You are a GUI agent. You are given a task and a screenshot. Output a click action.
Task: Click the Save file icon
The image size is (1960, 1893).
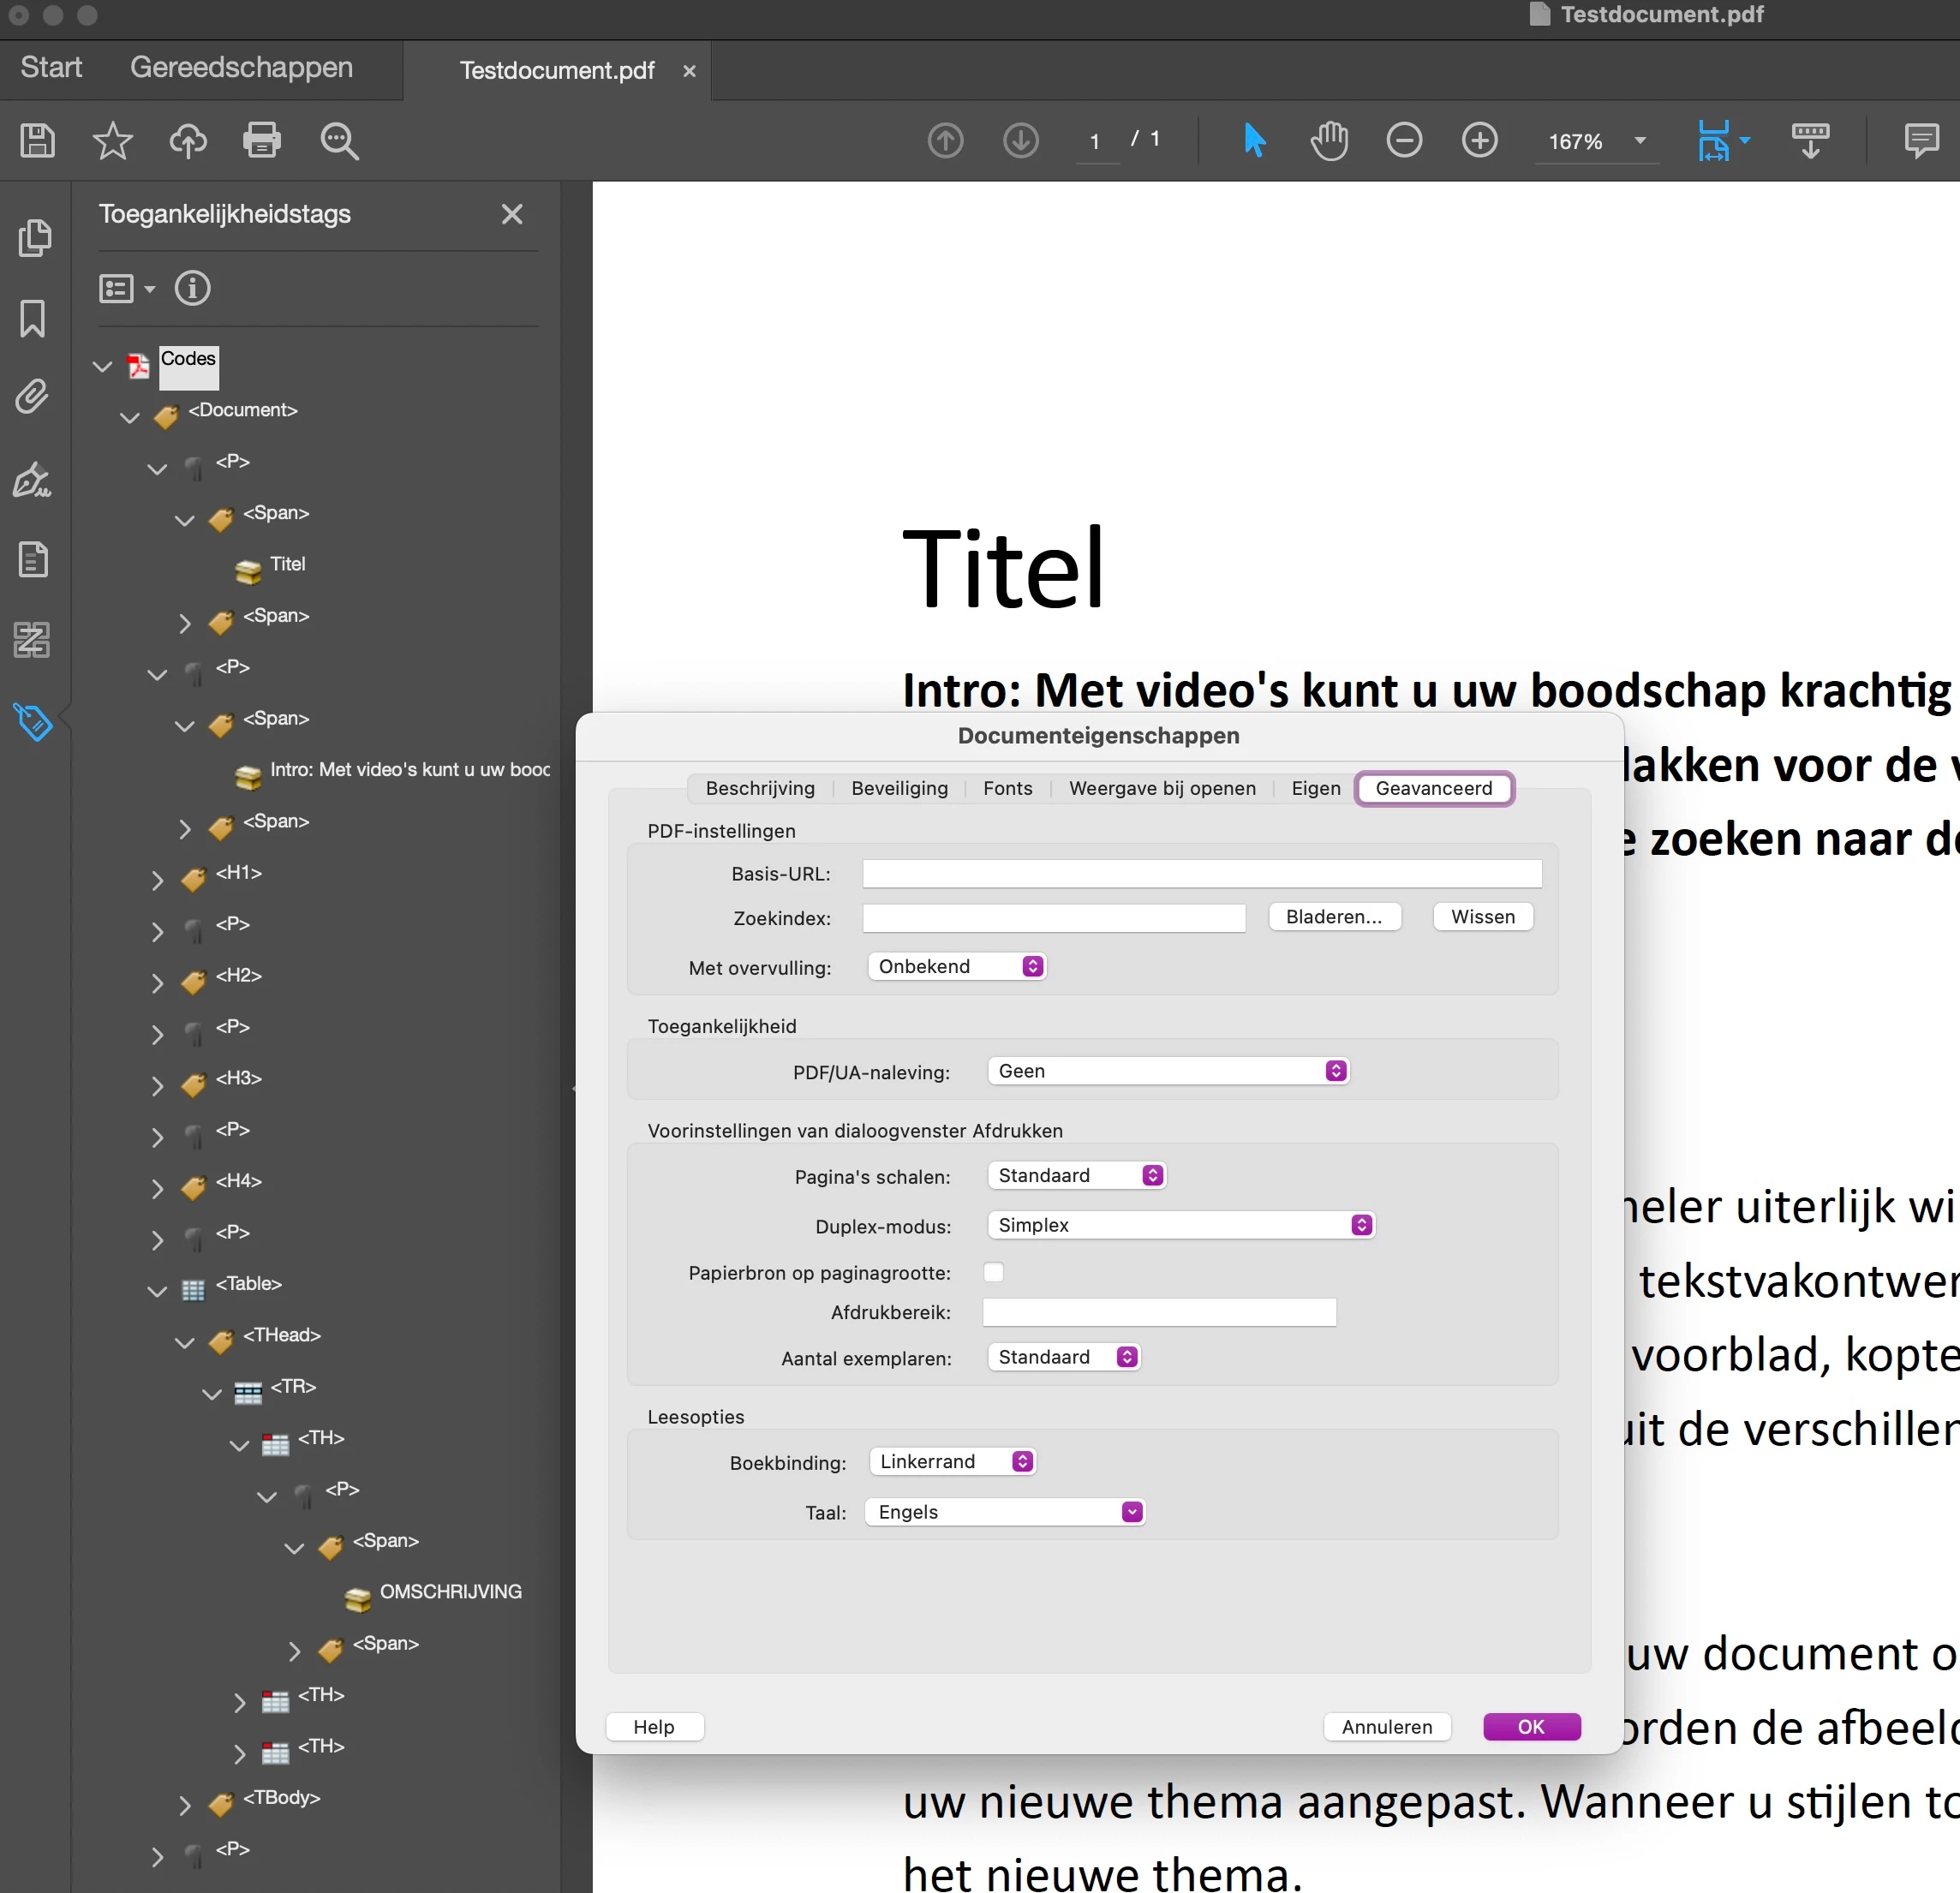pos(37,141)
